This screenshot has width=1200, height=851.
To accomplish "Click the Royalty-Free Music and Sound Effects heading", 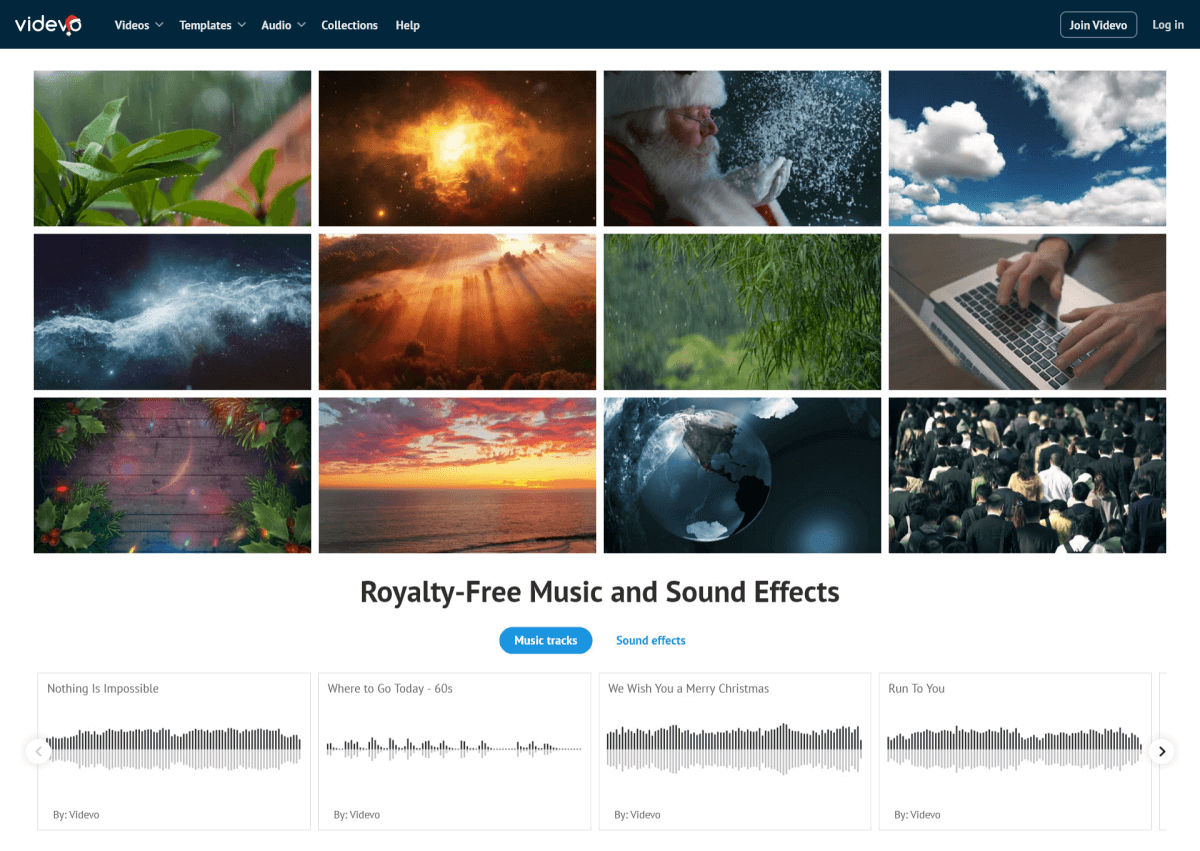I will tap(600, 592).
